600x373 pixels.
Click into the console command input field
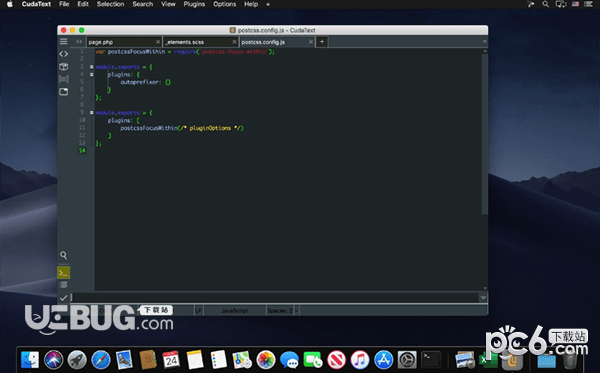(x=274, y=298)
